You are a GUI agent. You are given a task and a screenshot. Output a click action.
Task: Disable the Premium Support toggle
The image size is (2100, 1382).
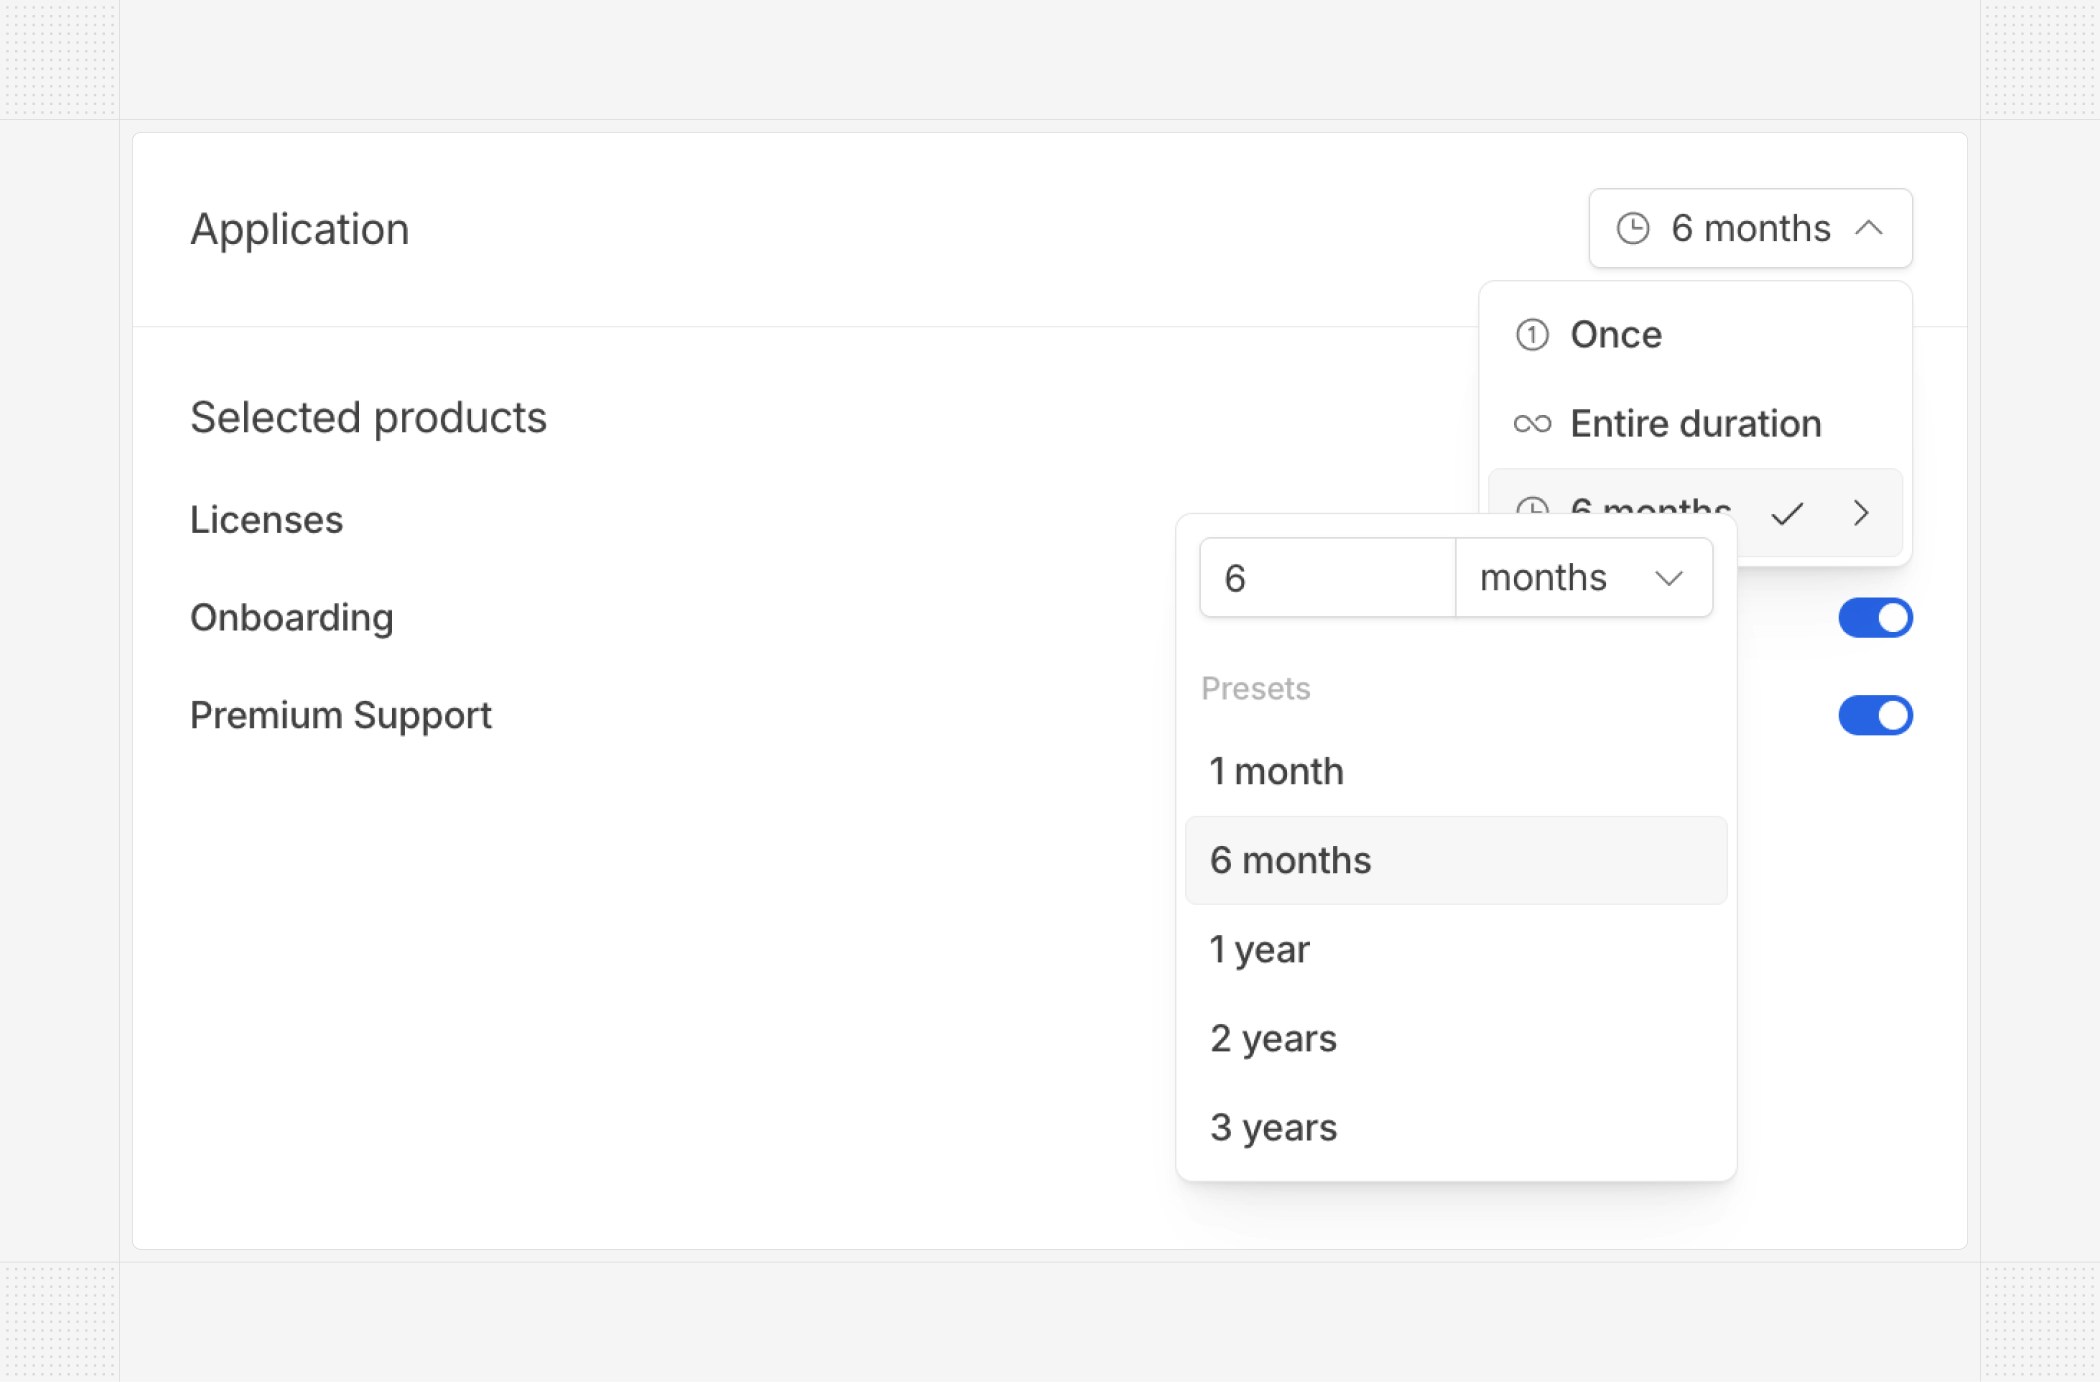point(1874,716)
